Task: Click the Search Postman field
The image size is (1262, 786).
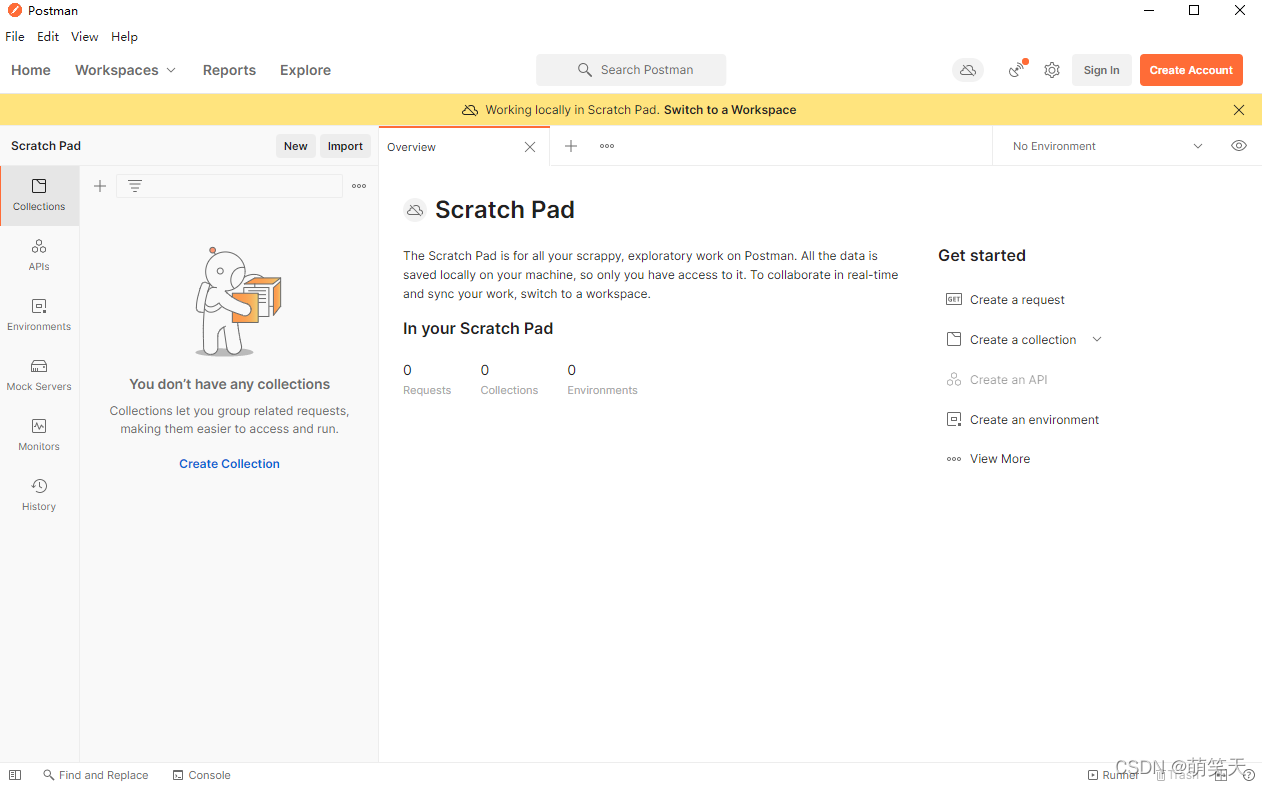Action: point(631,70)
